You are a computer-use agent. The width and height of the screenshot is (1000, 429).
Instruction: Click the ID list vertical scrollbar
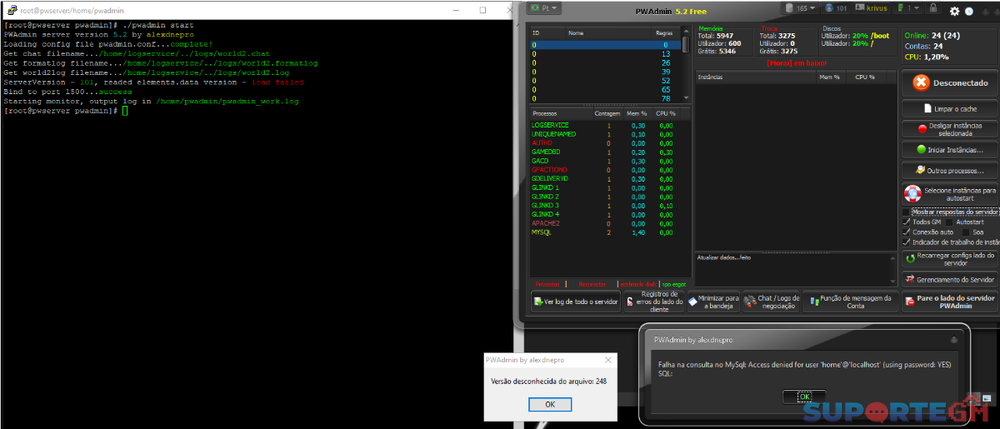[685, 70]
